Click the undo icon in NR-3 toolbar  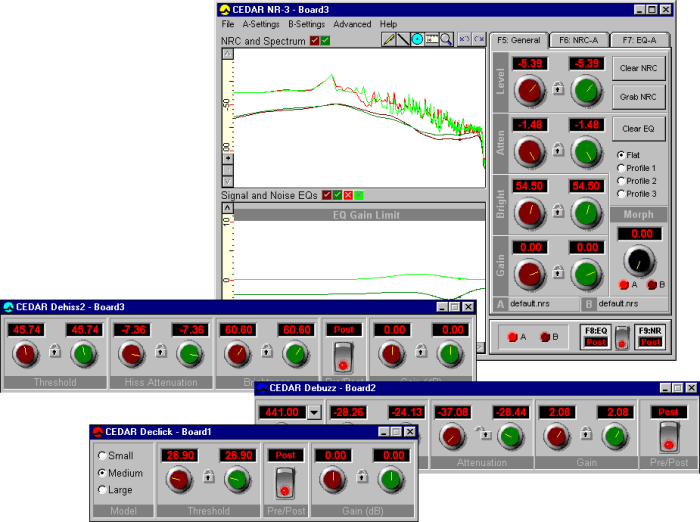[464, 39]
